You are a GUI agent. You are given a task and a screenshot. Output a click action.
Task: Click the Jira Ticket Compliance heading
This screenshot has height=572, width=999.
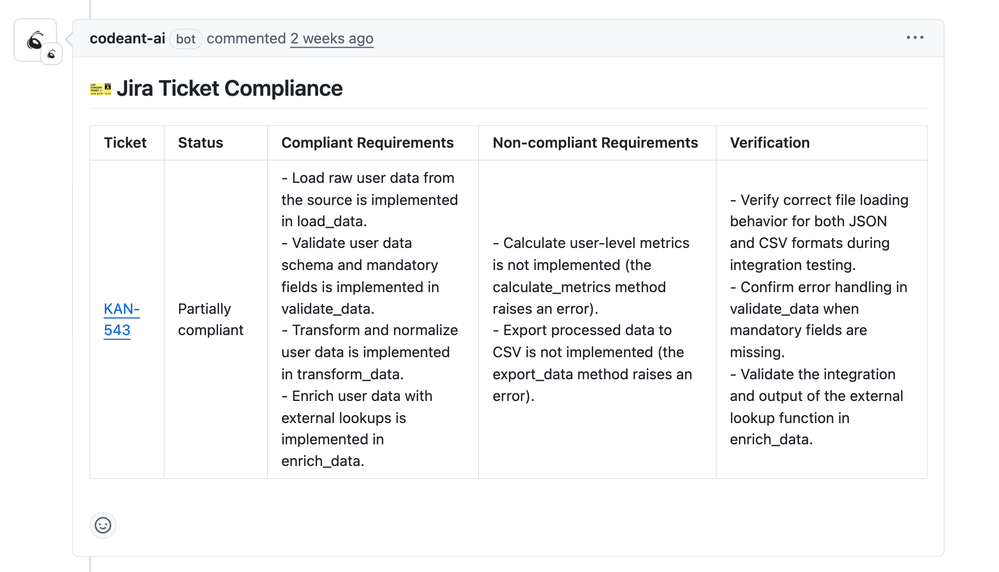(229, 88)
